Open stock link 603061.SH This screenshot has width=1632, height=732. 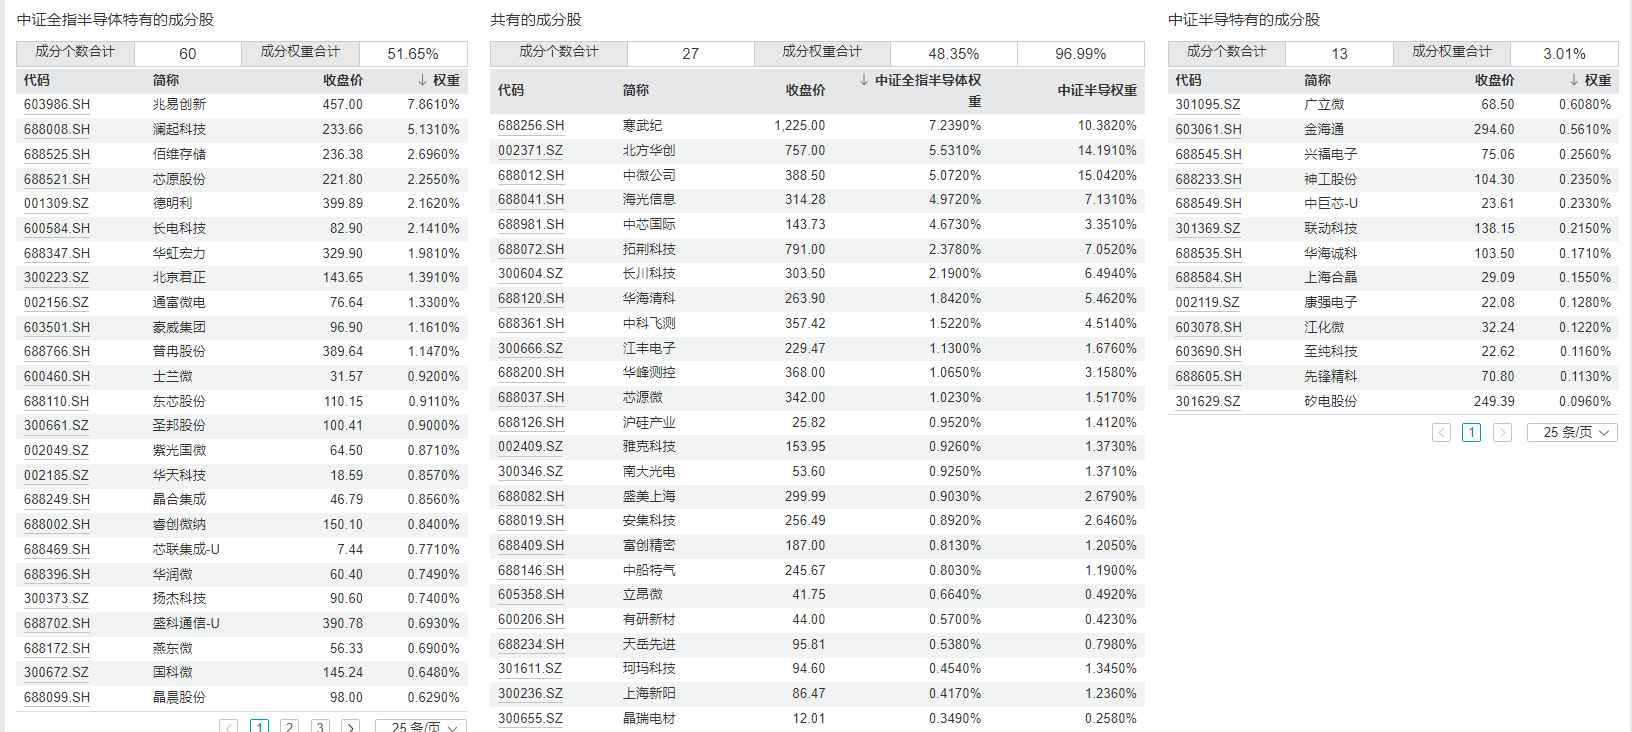pyautogui.click(x=1208, y=129)
